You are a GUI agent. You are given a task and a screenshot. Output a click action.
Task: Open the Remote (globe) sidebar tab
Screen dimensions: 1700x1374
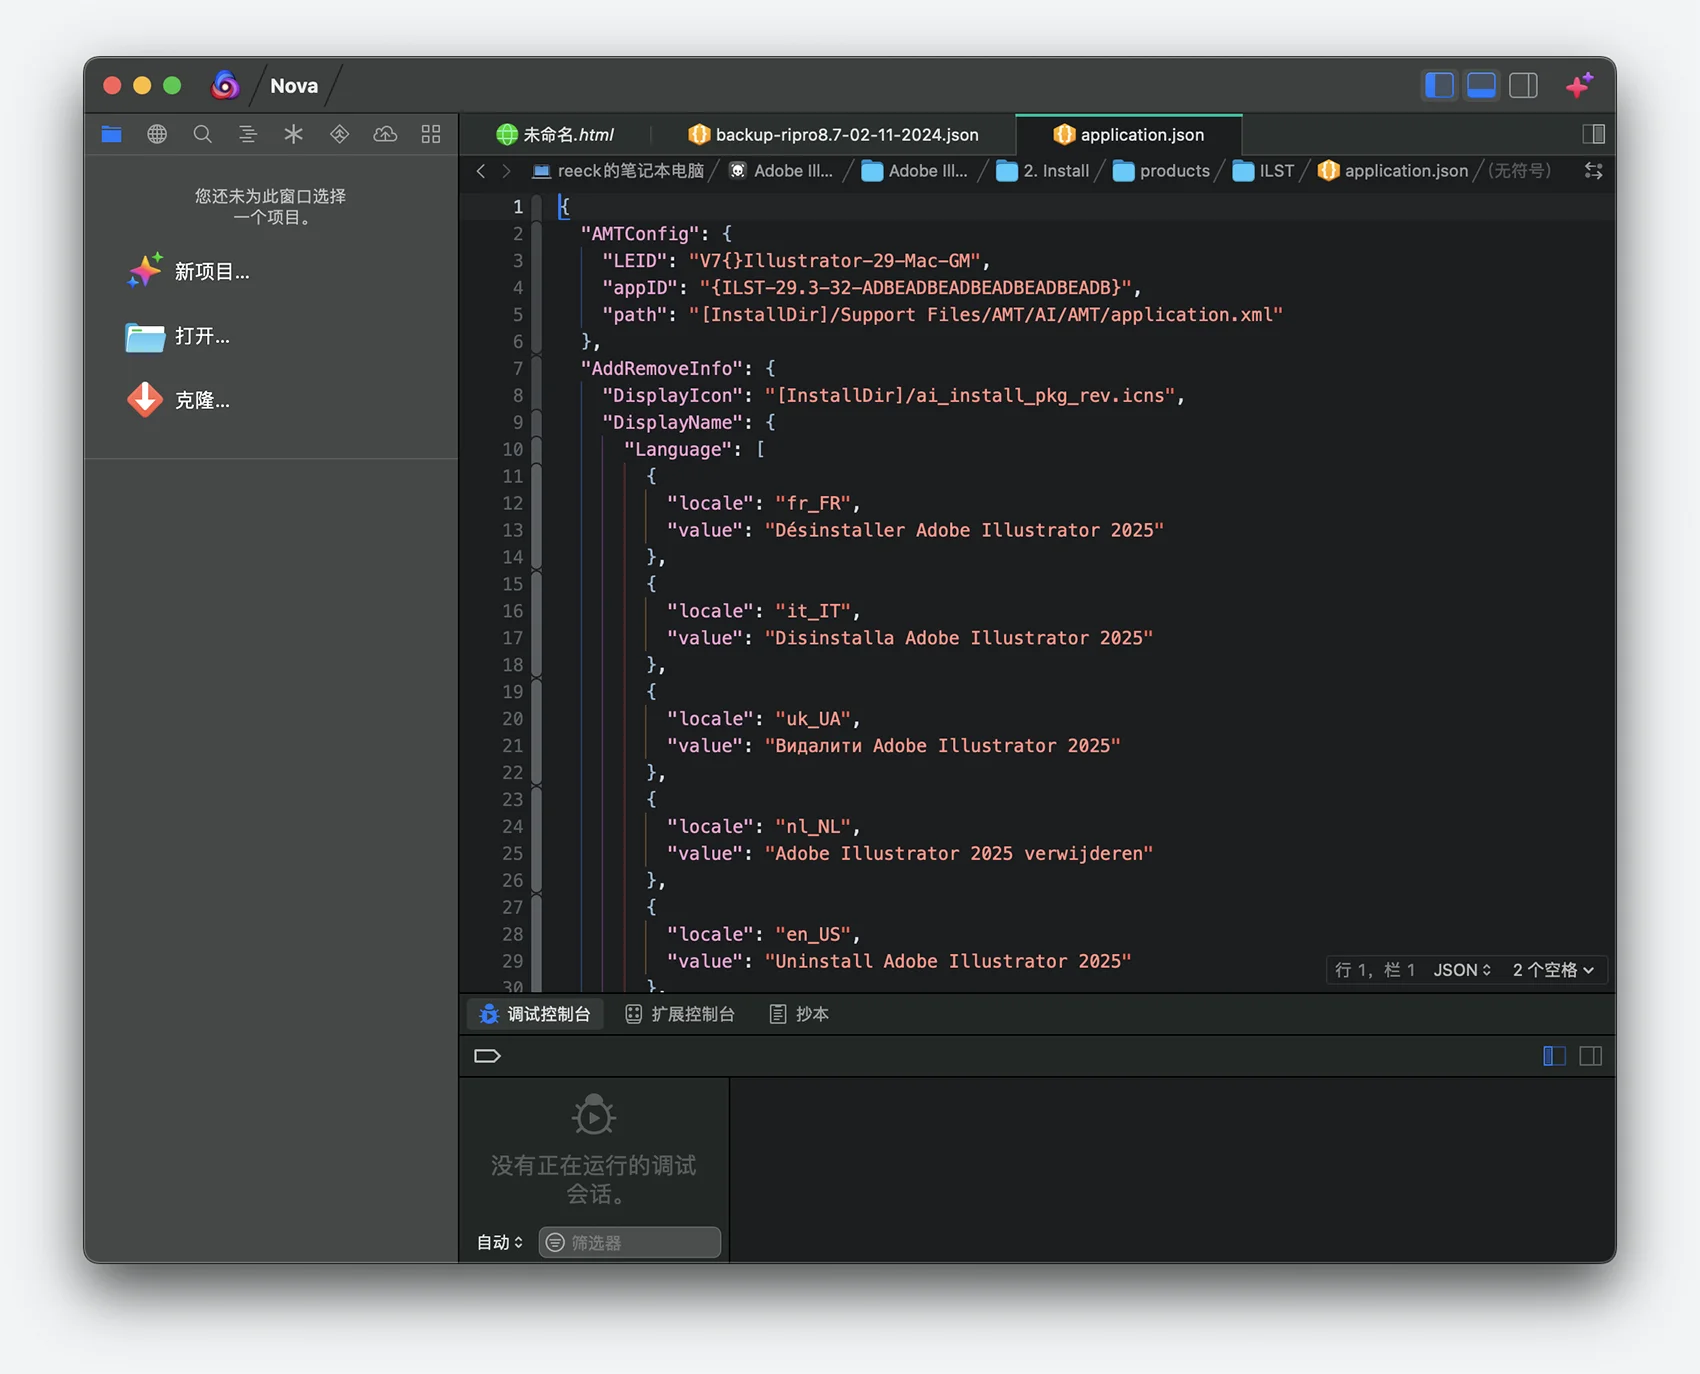coord(157,134)
